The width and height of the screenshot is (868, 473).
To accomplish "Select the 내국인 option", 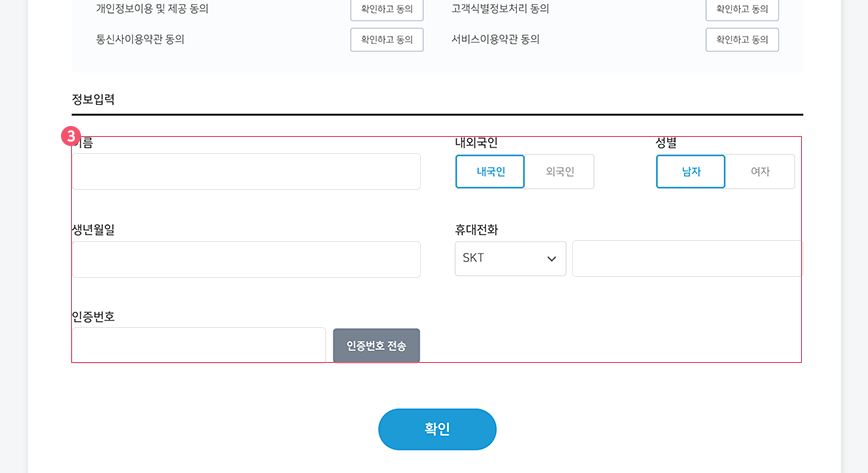I will tap(490, 172).
